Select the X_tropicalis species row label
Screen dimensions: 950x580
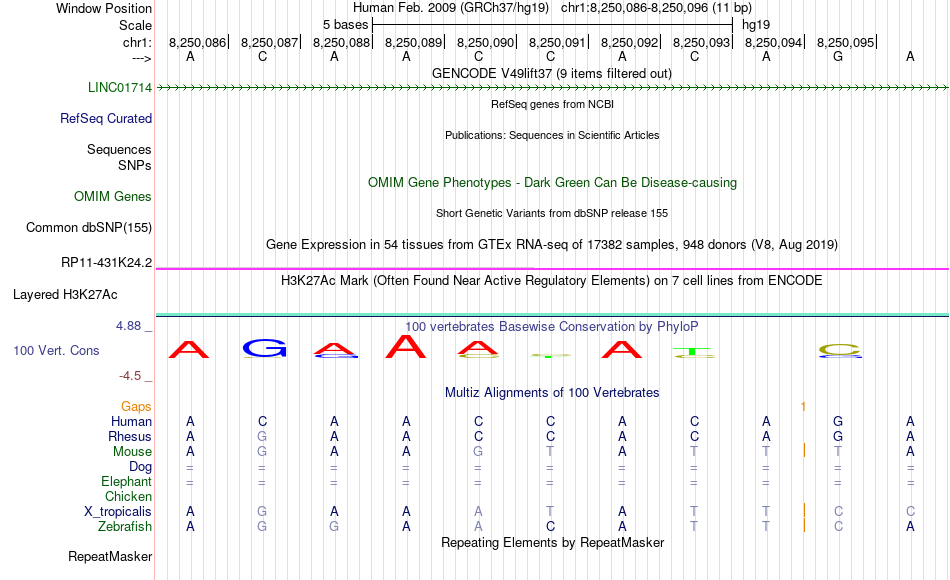pos(118,512)
